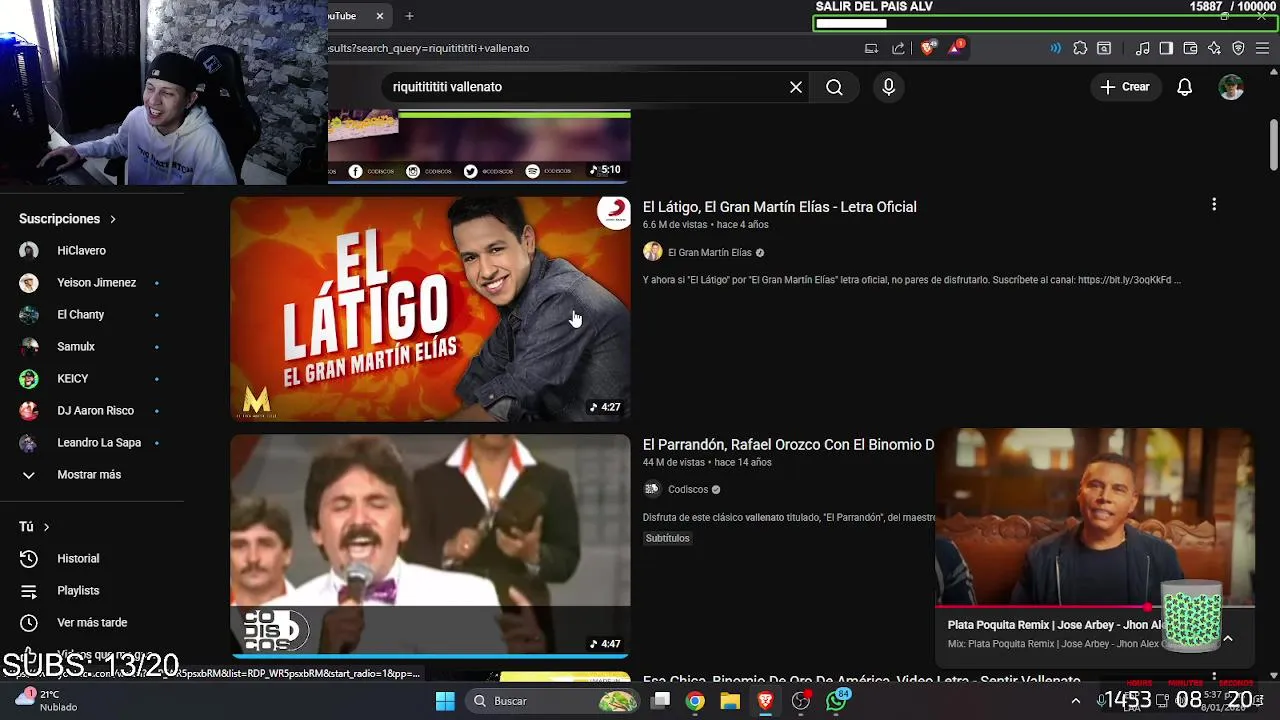Click Leandro La Sapa channel avatar
The width and height of the screenshot is (1280, 720).
[29, 443]
